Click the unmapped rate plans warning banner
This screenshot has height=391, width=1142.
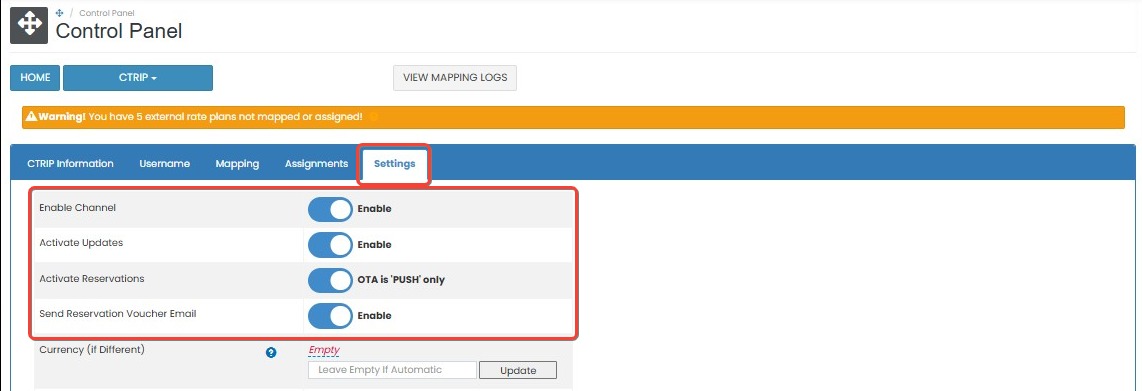click(573, 116)
